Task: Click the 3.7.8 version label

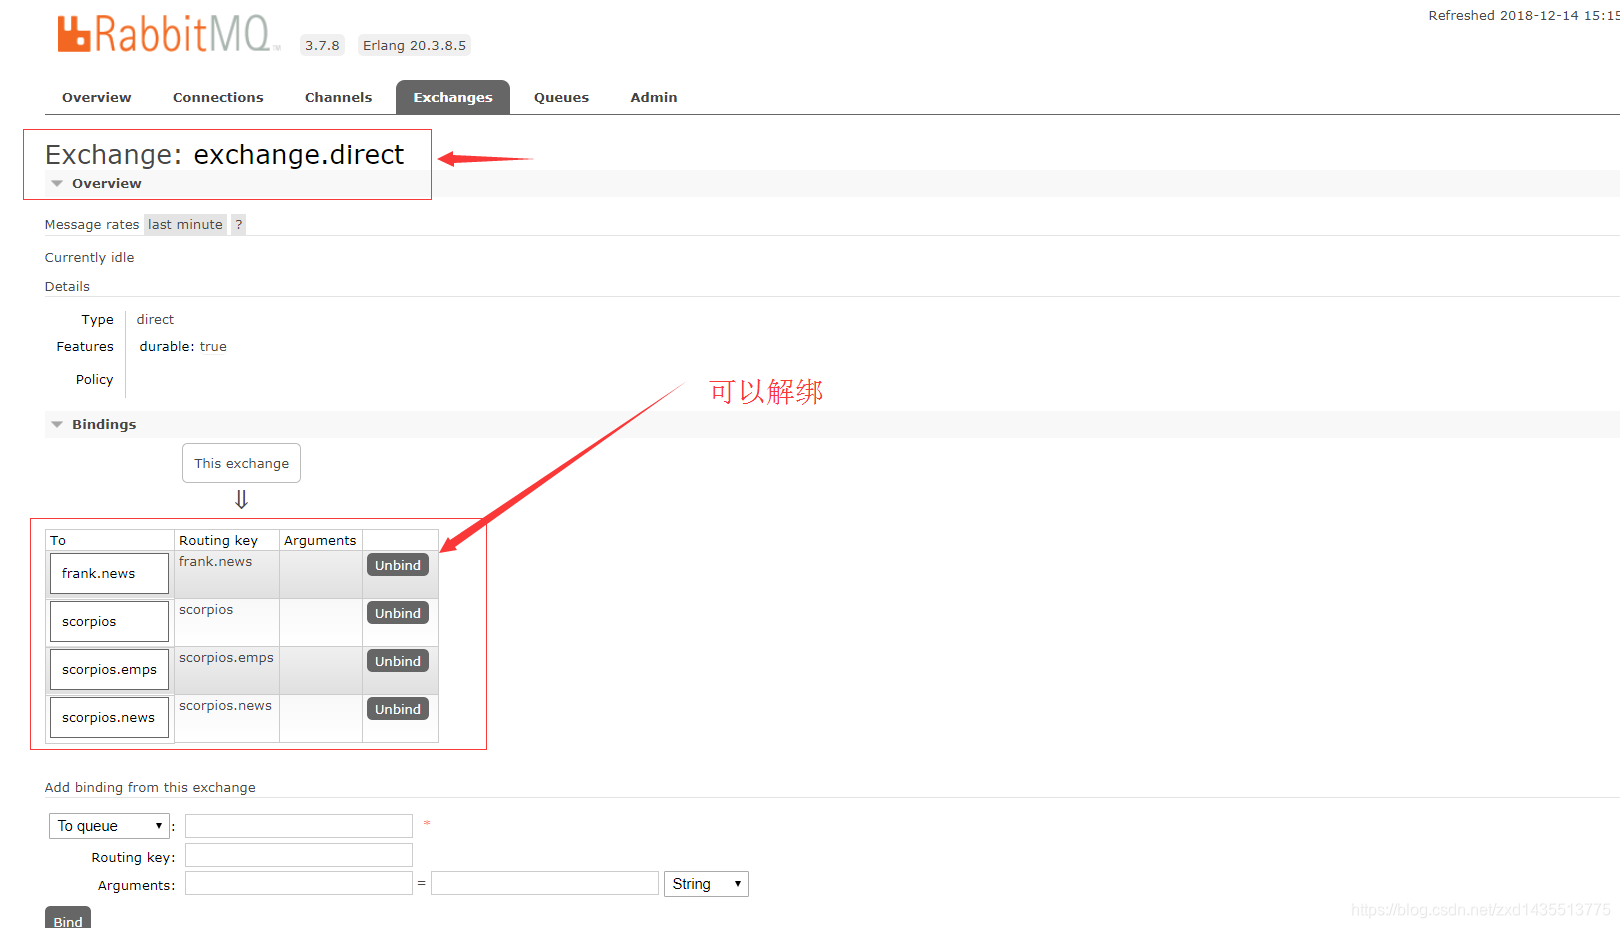Action: pos(322,45)
